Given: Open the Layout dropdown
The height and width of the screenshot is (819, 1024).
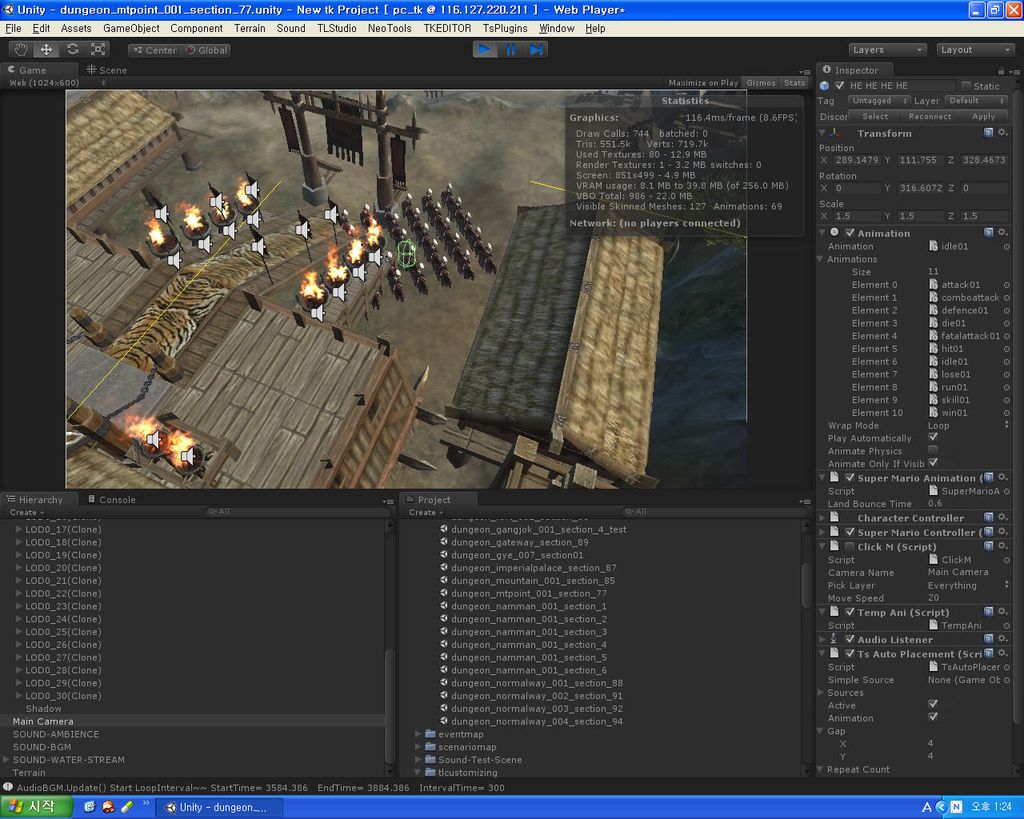Looking at the screenshot, I should [974, 50].
